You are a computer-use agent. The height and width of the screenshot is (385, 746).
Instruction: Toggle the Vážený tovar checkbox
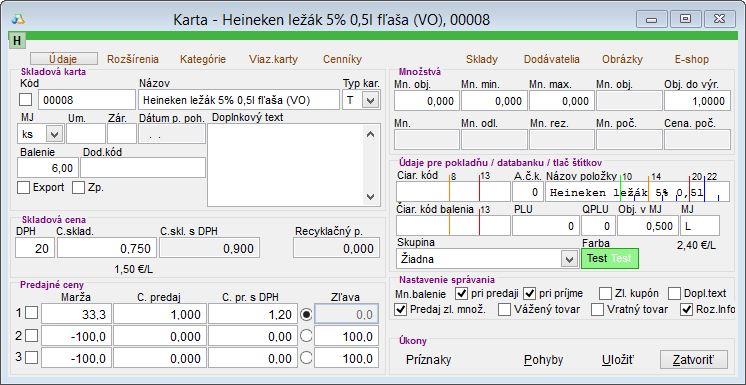504,309
